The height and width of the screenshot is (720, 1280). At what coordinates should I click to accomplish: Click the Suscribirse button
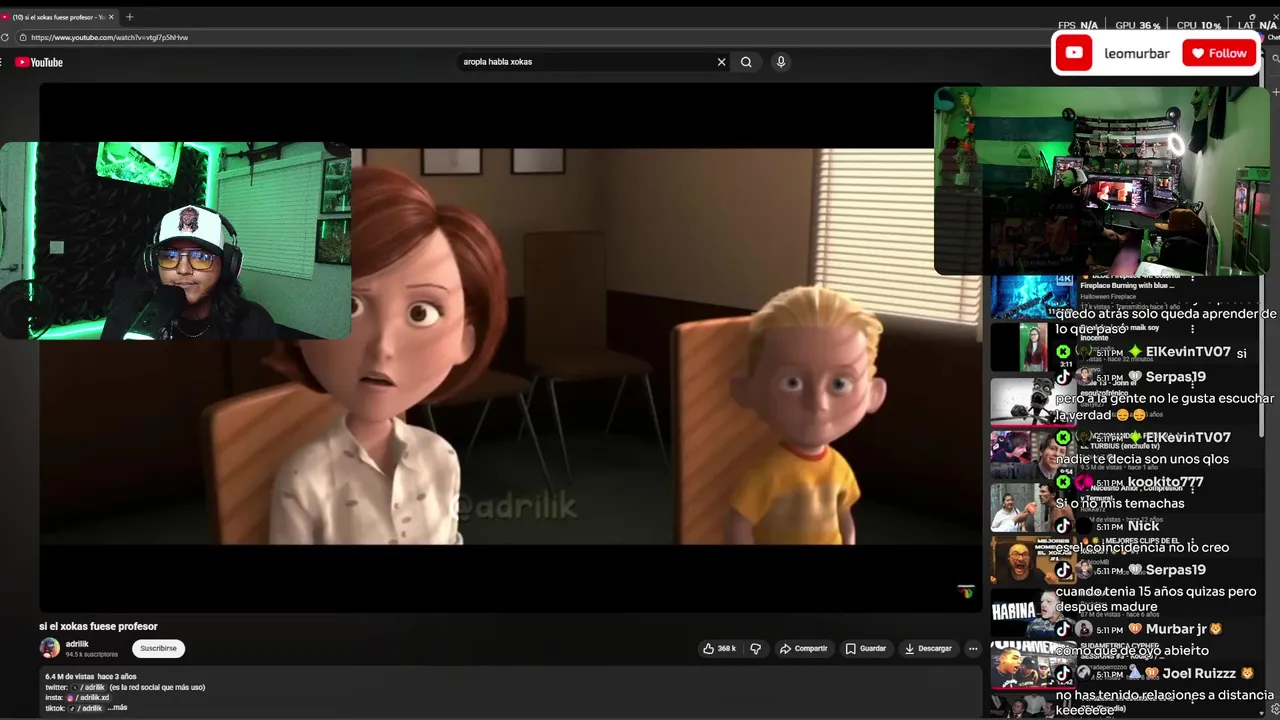click(158, 648)
